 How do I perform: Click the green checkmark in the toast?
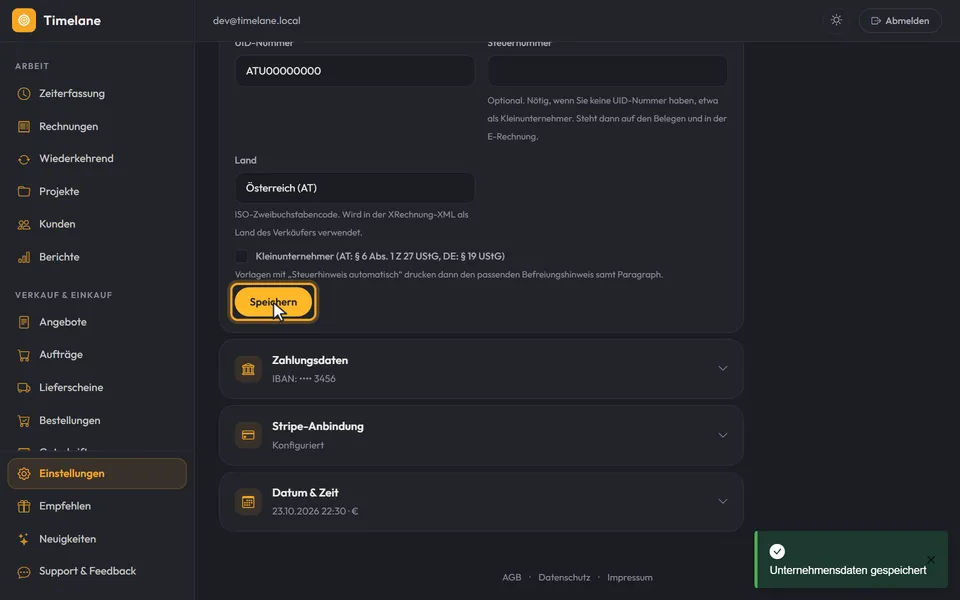[x=777, y=552]
